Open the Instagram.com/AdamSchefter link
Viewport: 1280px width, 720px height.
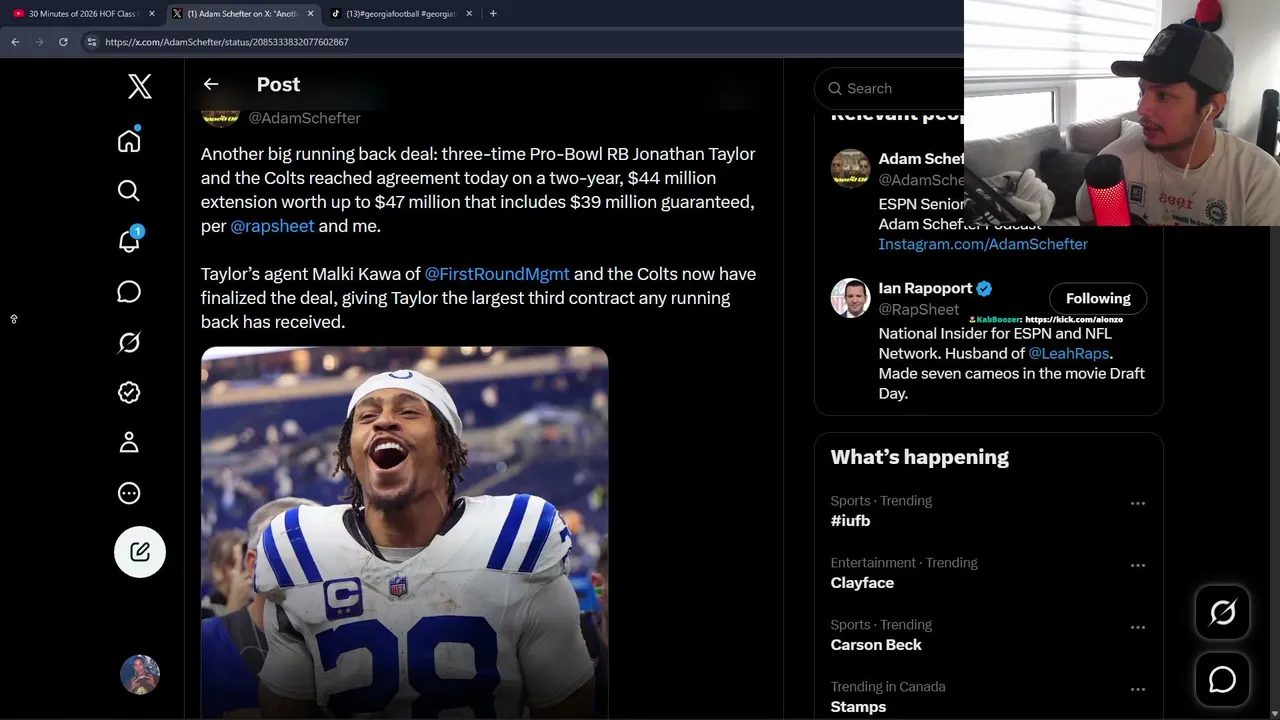(983, 244)
